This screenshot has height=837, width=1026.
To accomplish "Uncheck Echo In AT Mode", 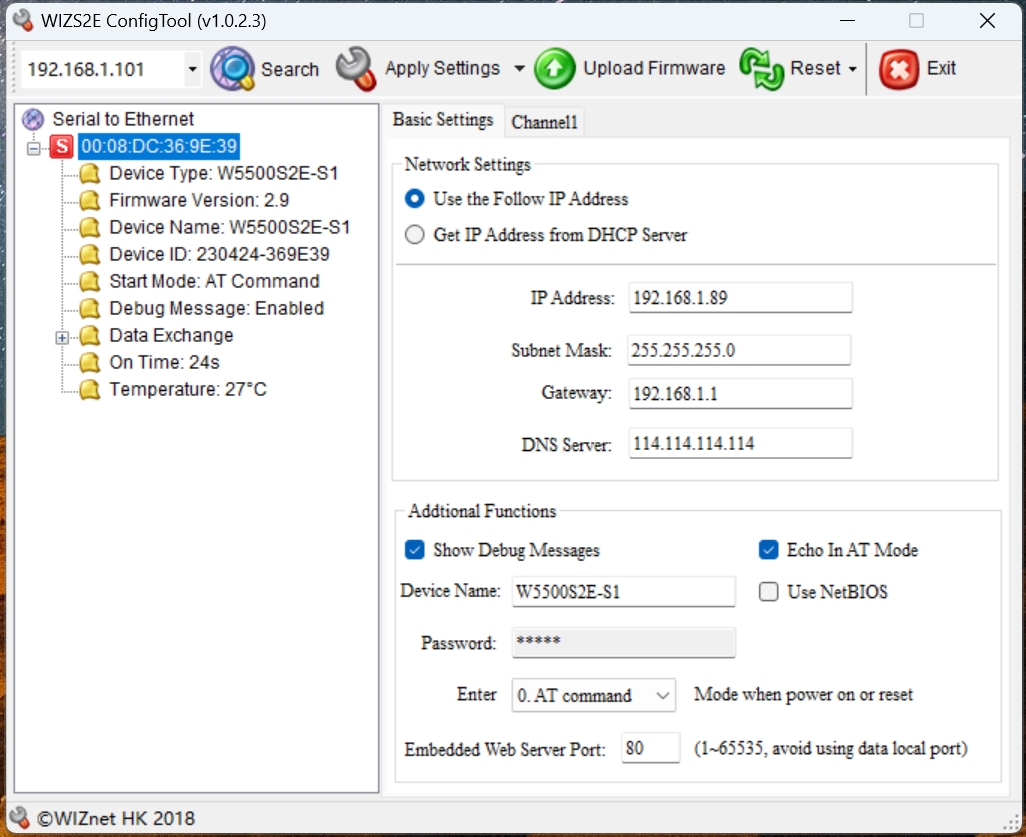I will [x=768, y=550].
